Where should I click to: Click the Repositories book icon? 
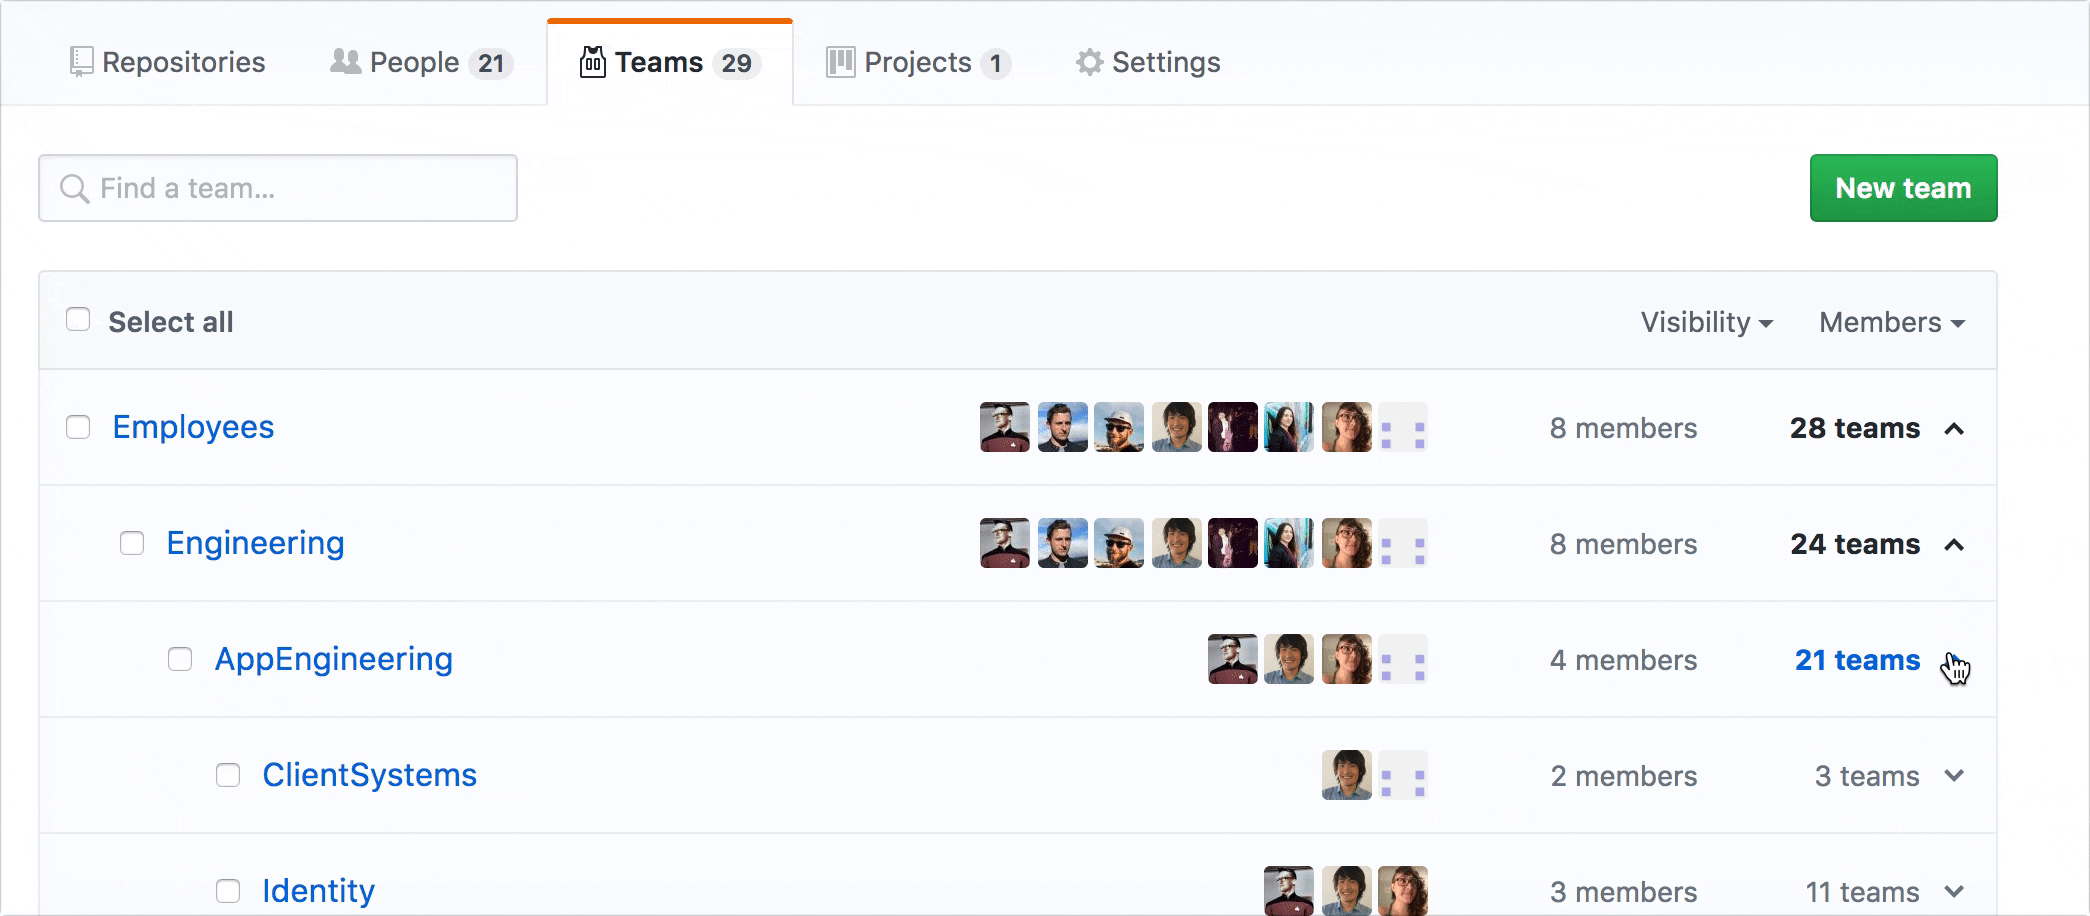pos(81,62)
